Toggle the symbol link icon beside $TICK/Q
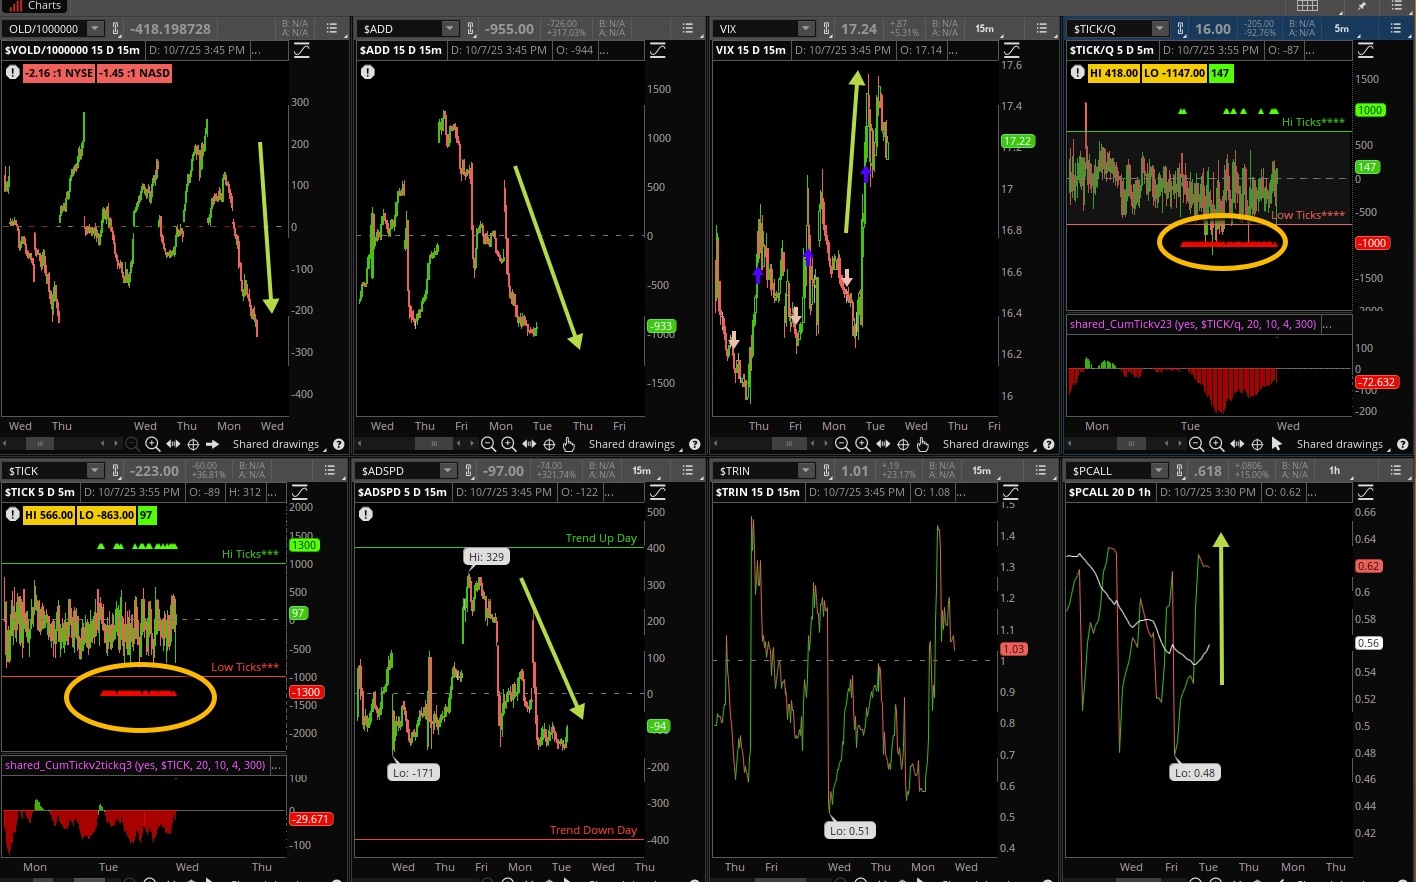 1181,29
